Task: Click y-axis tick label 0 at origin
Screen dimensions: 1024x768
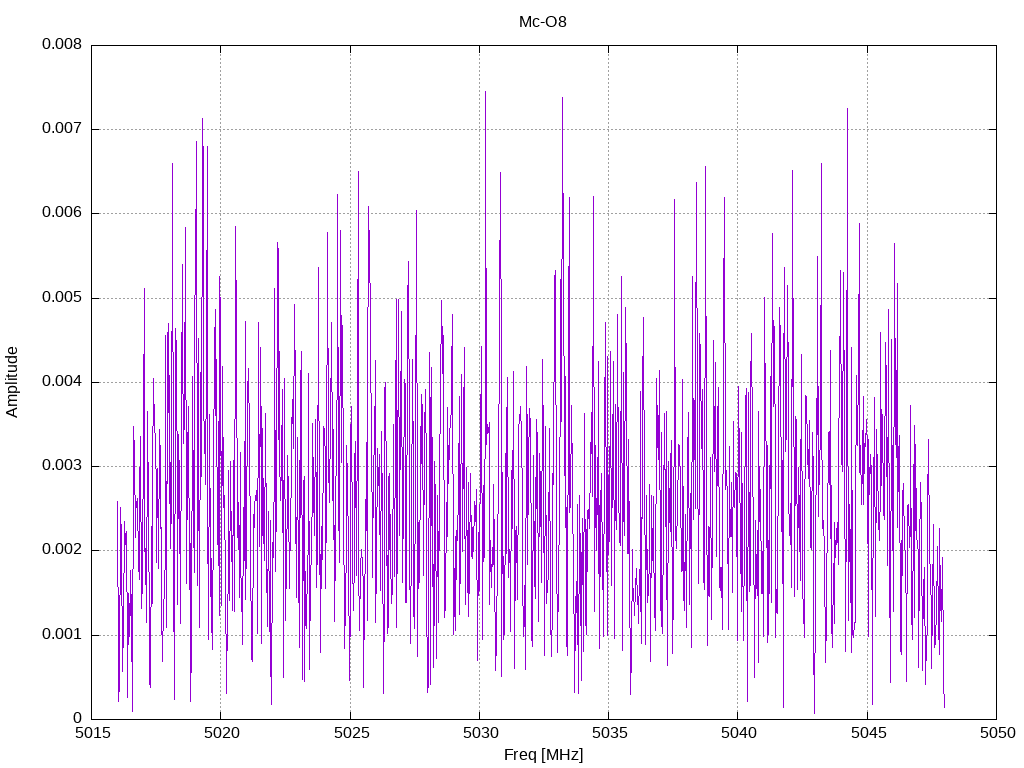Action: pyautogui.click(x=77, y=718)
